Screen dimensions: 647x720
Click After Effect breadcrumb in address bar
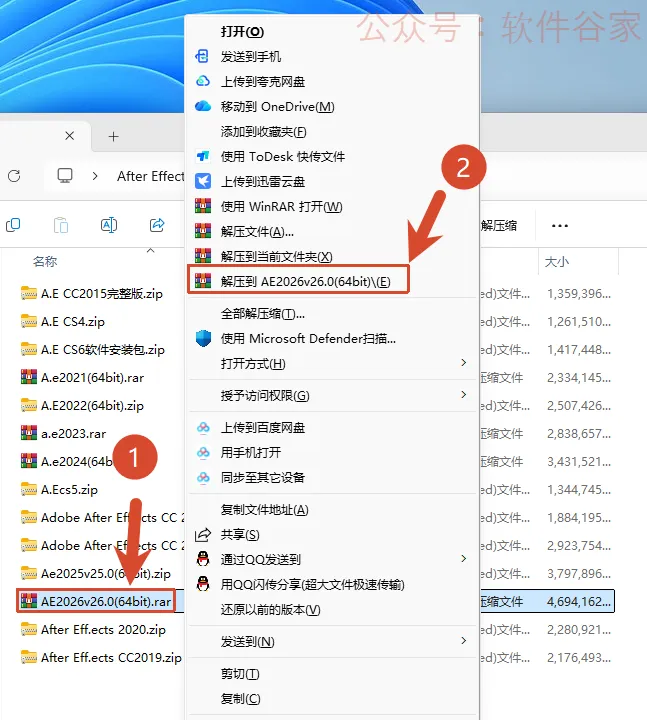click(151, 176)
